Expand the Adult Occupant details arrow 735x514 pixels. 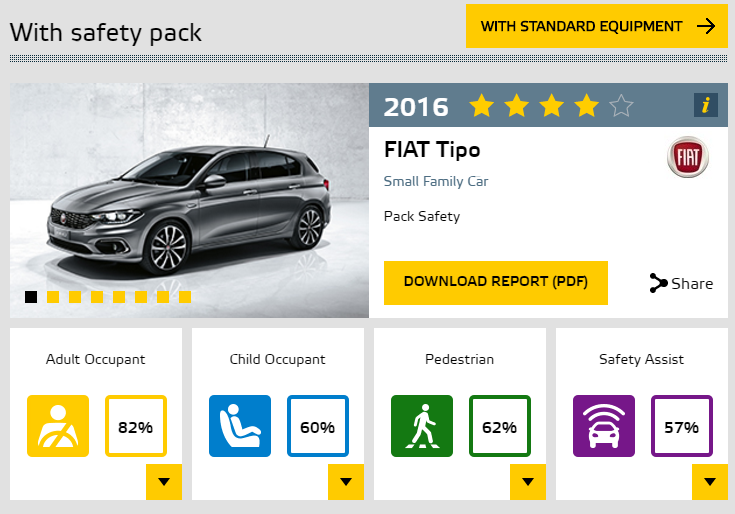pyautogui.click(x=164, y=482)
